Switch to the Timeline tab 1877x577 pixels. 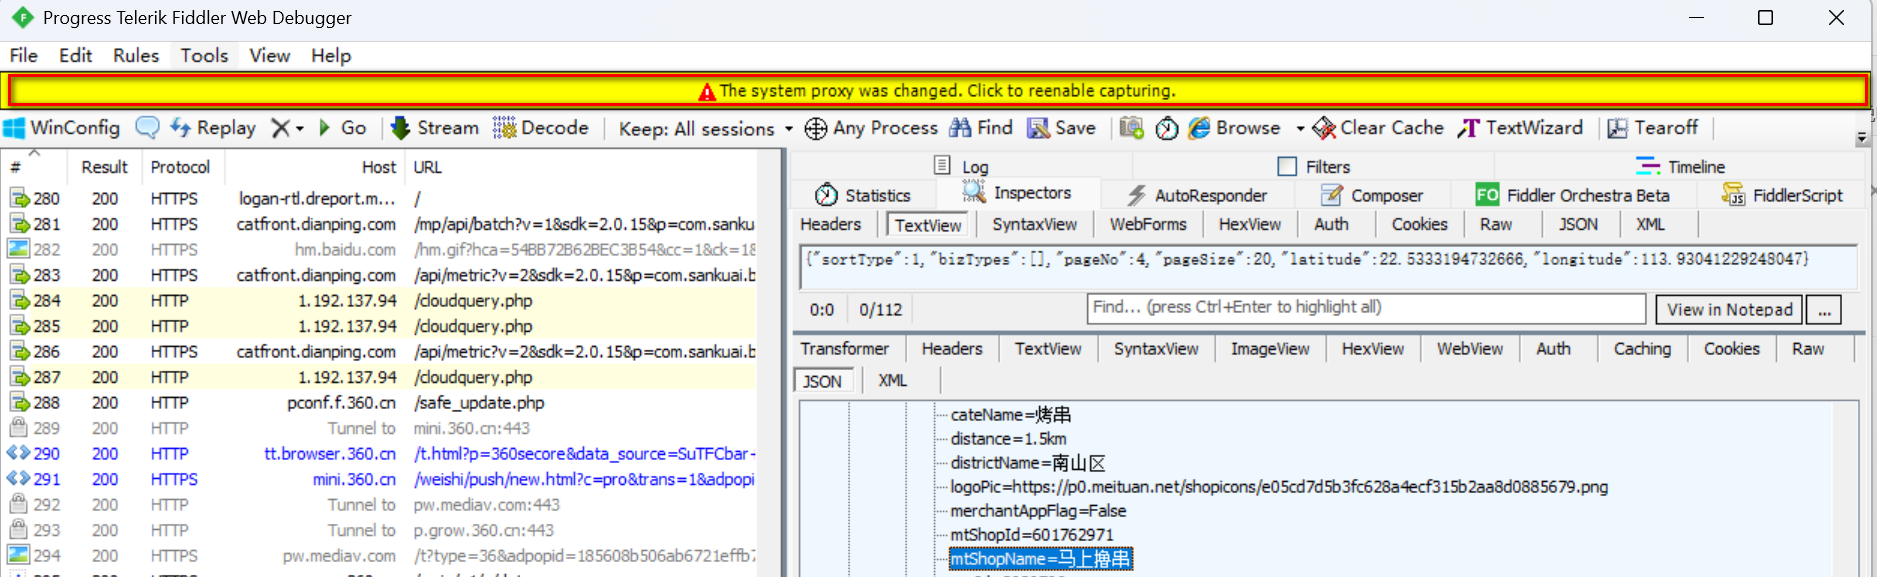1681,166
